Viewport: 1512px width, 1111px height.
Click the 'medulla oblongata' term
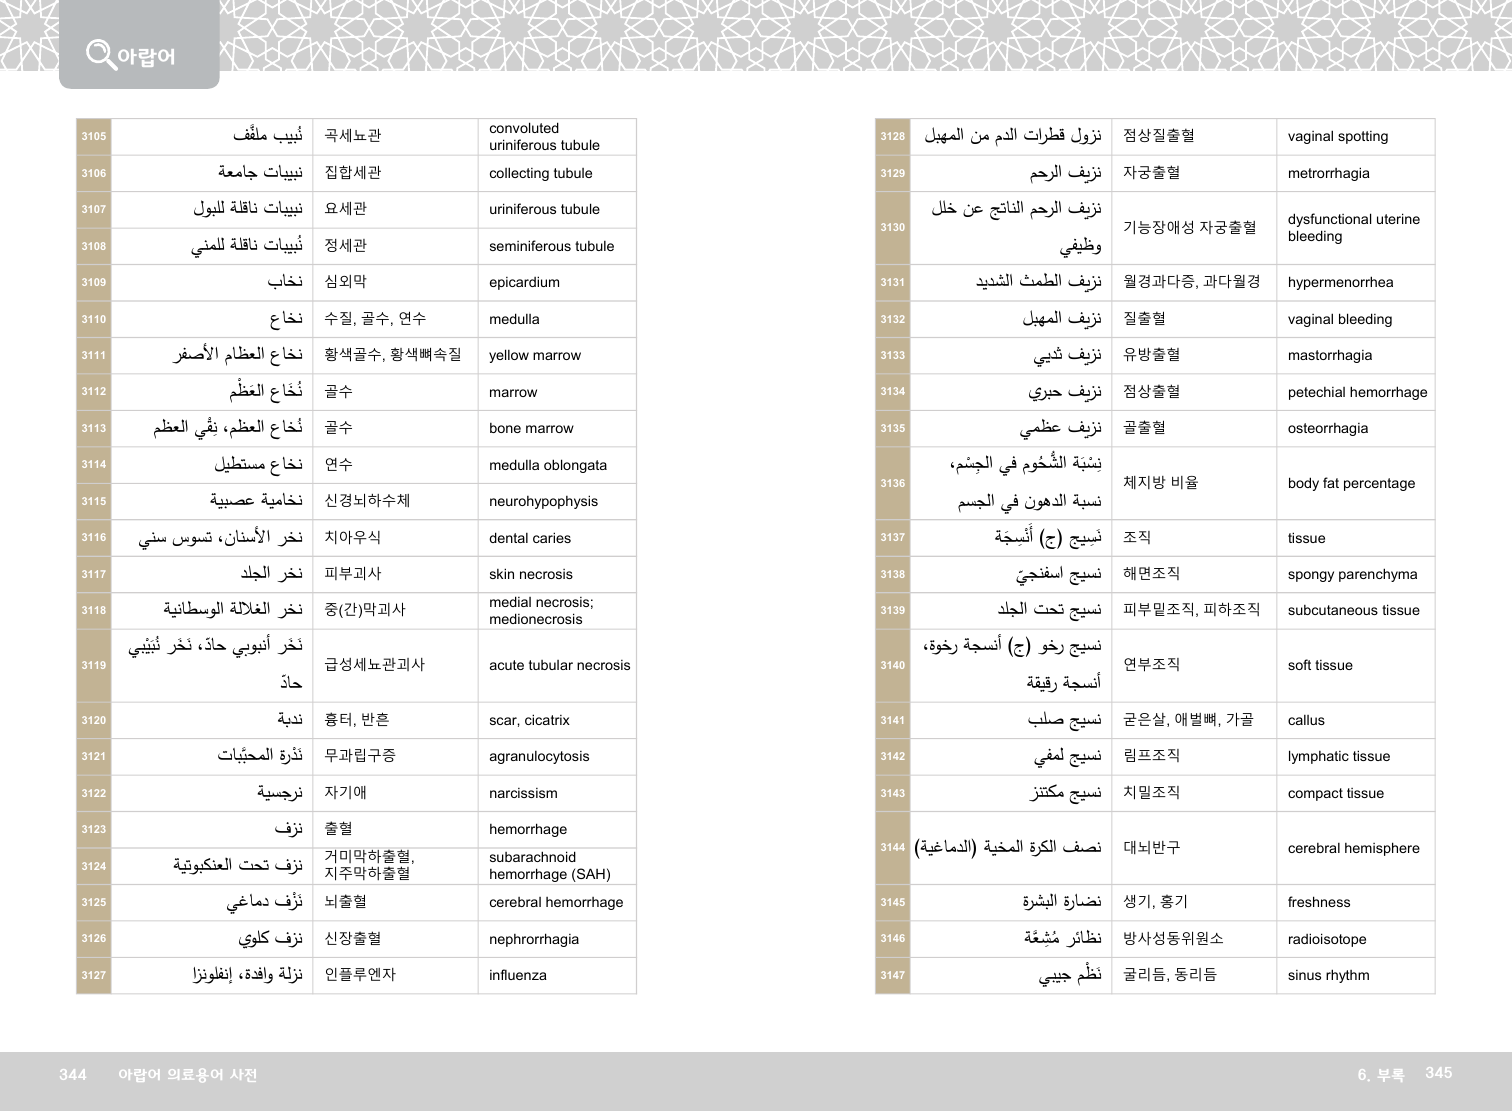547,465
